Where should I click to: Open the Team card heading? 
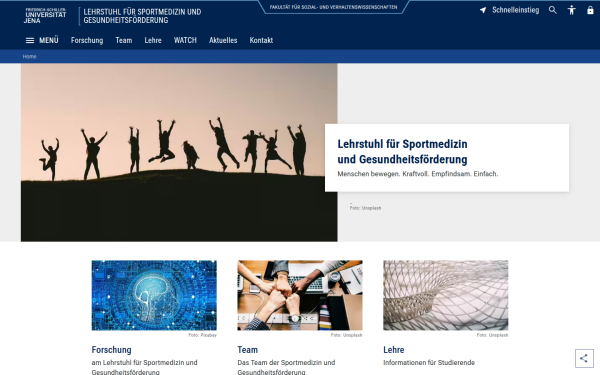(248, 350)
